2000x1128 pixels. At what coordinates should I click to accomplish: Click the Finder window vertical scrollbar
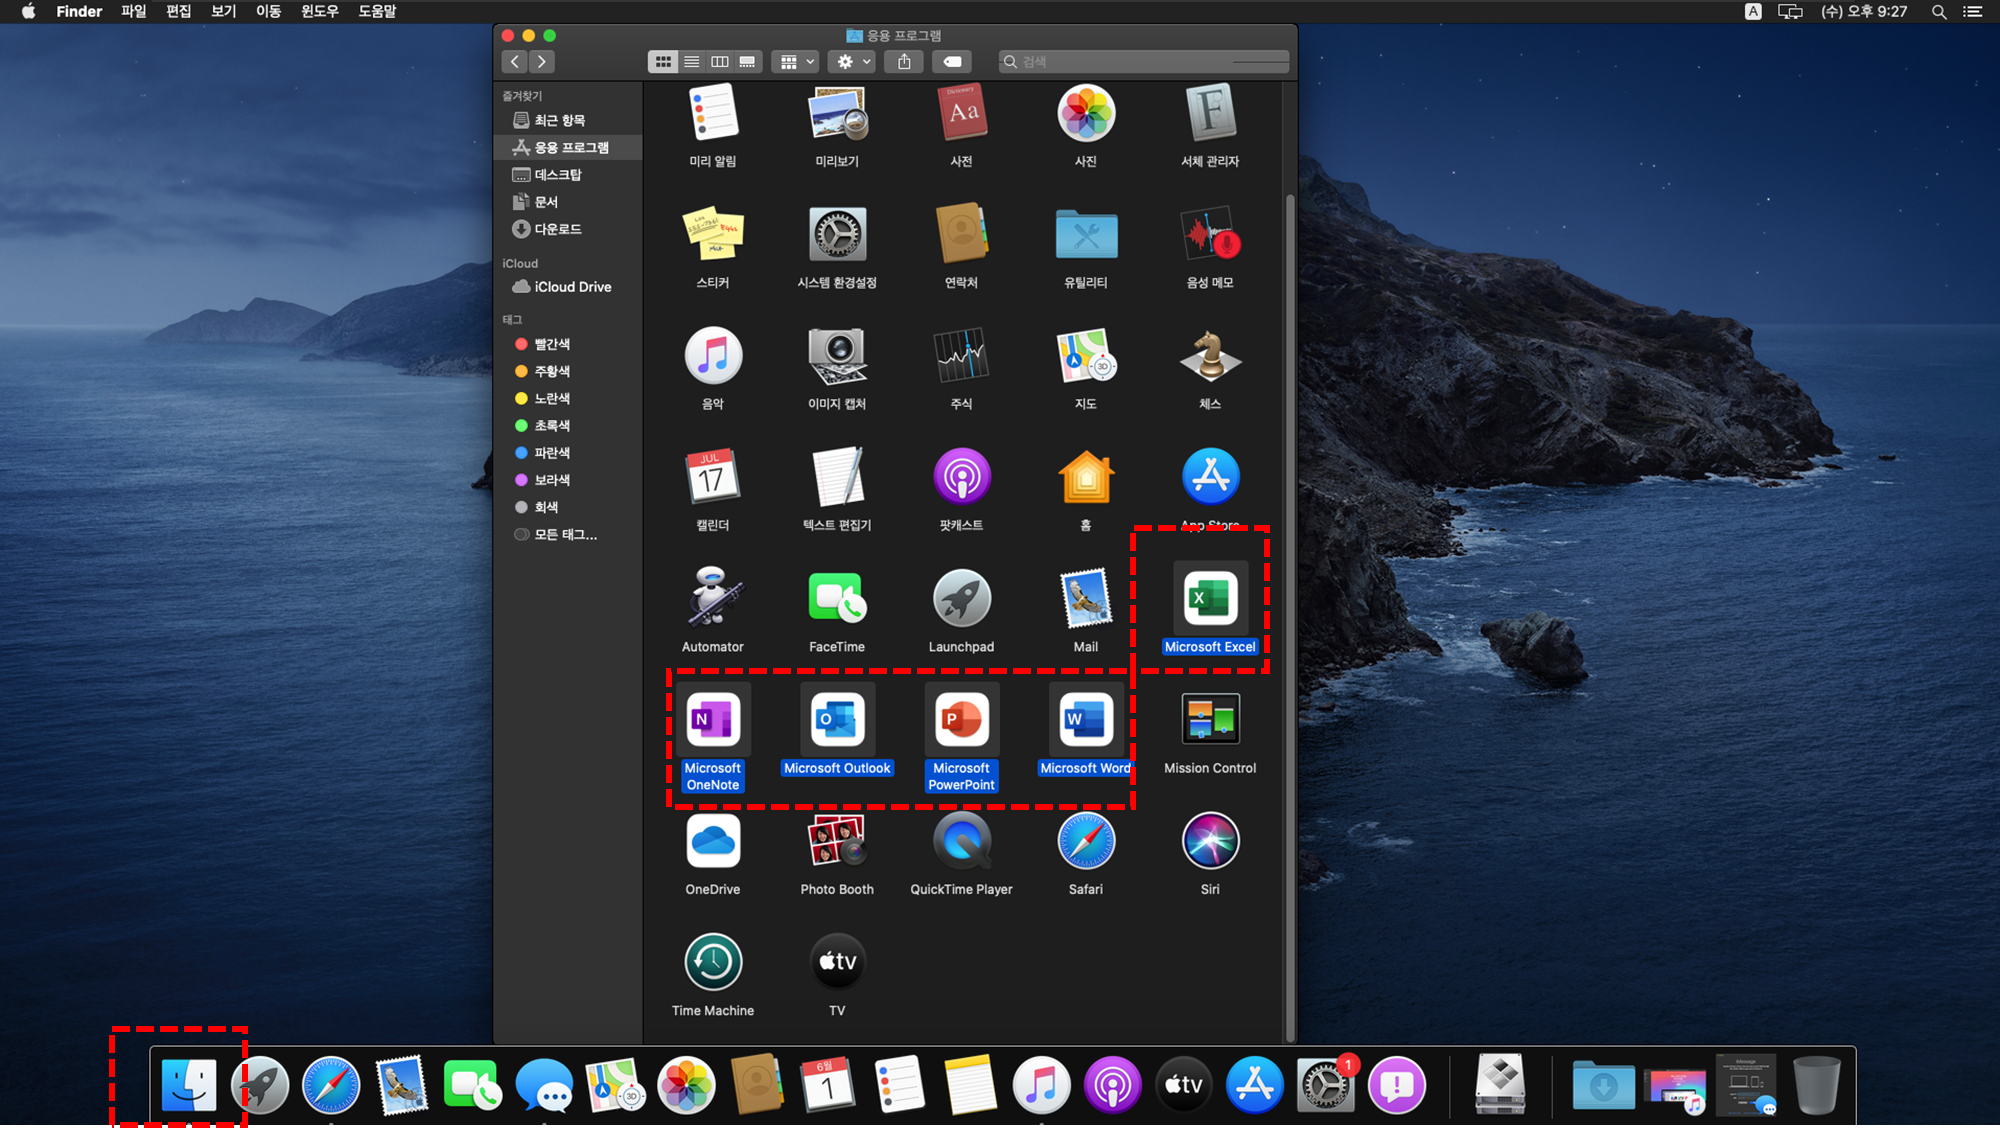click(1290, 617)
